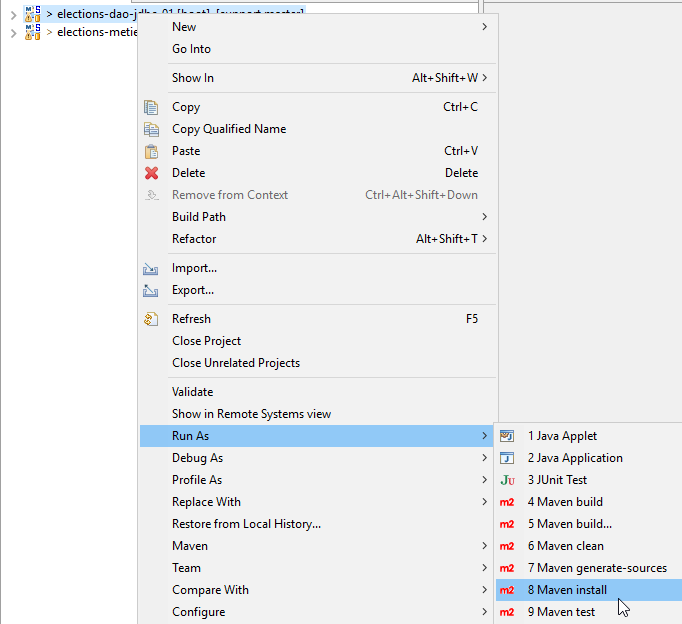Expand the elections-dao-jdbc project tree node

[12, 14]
